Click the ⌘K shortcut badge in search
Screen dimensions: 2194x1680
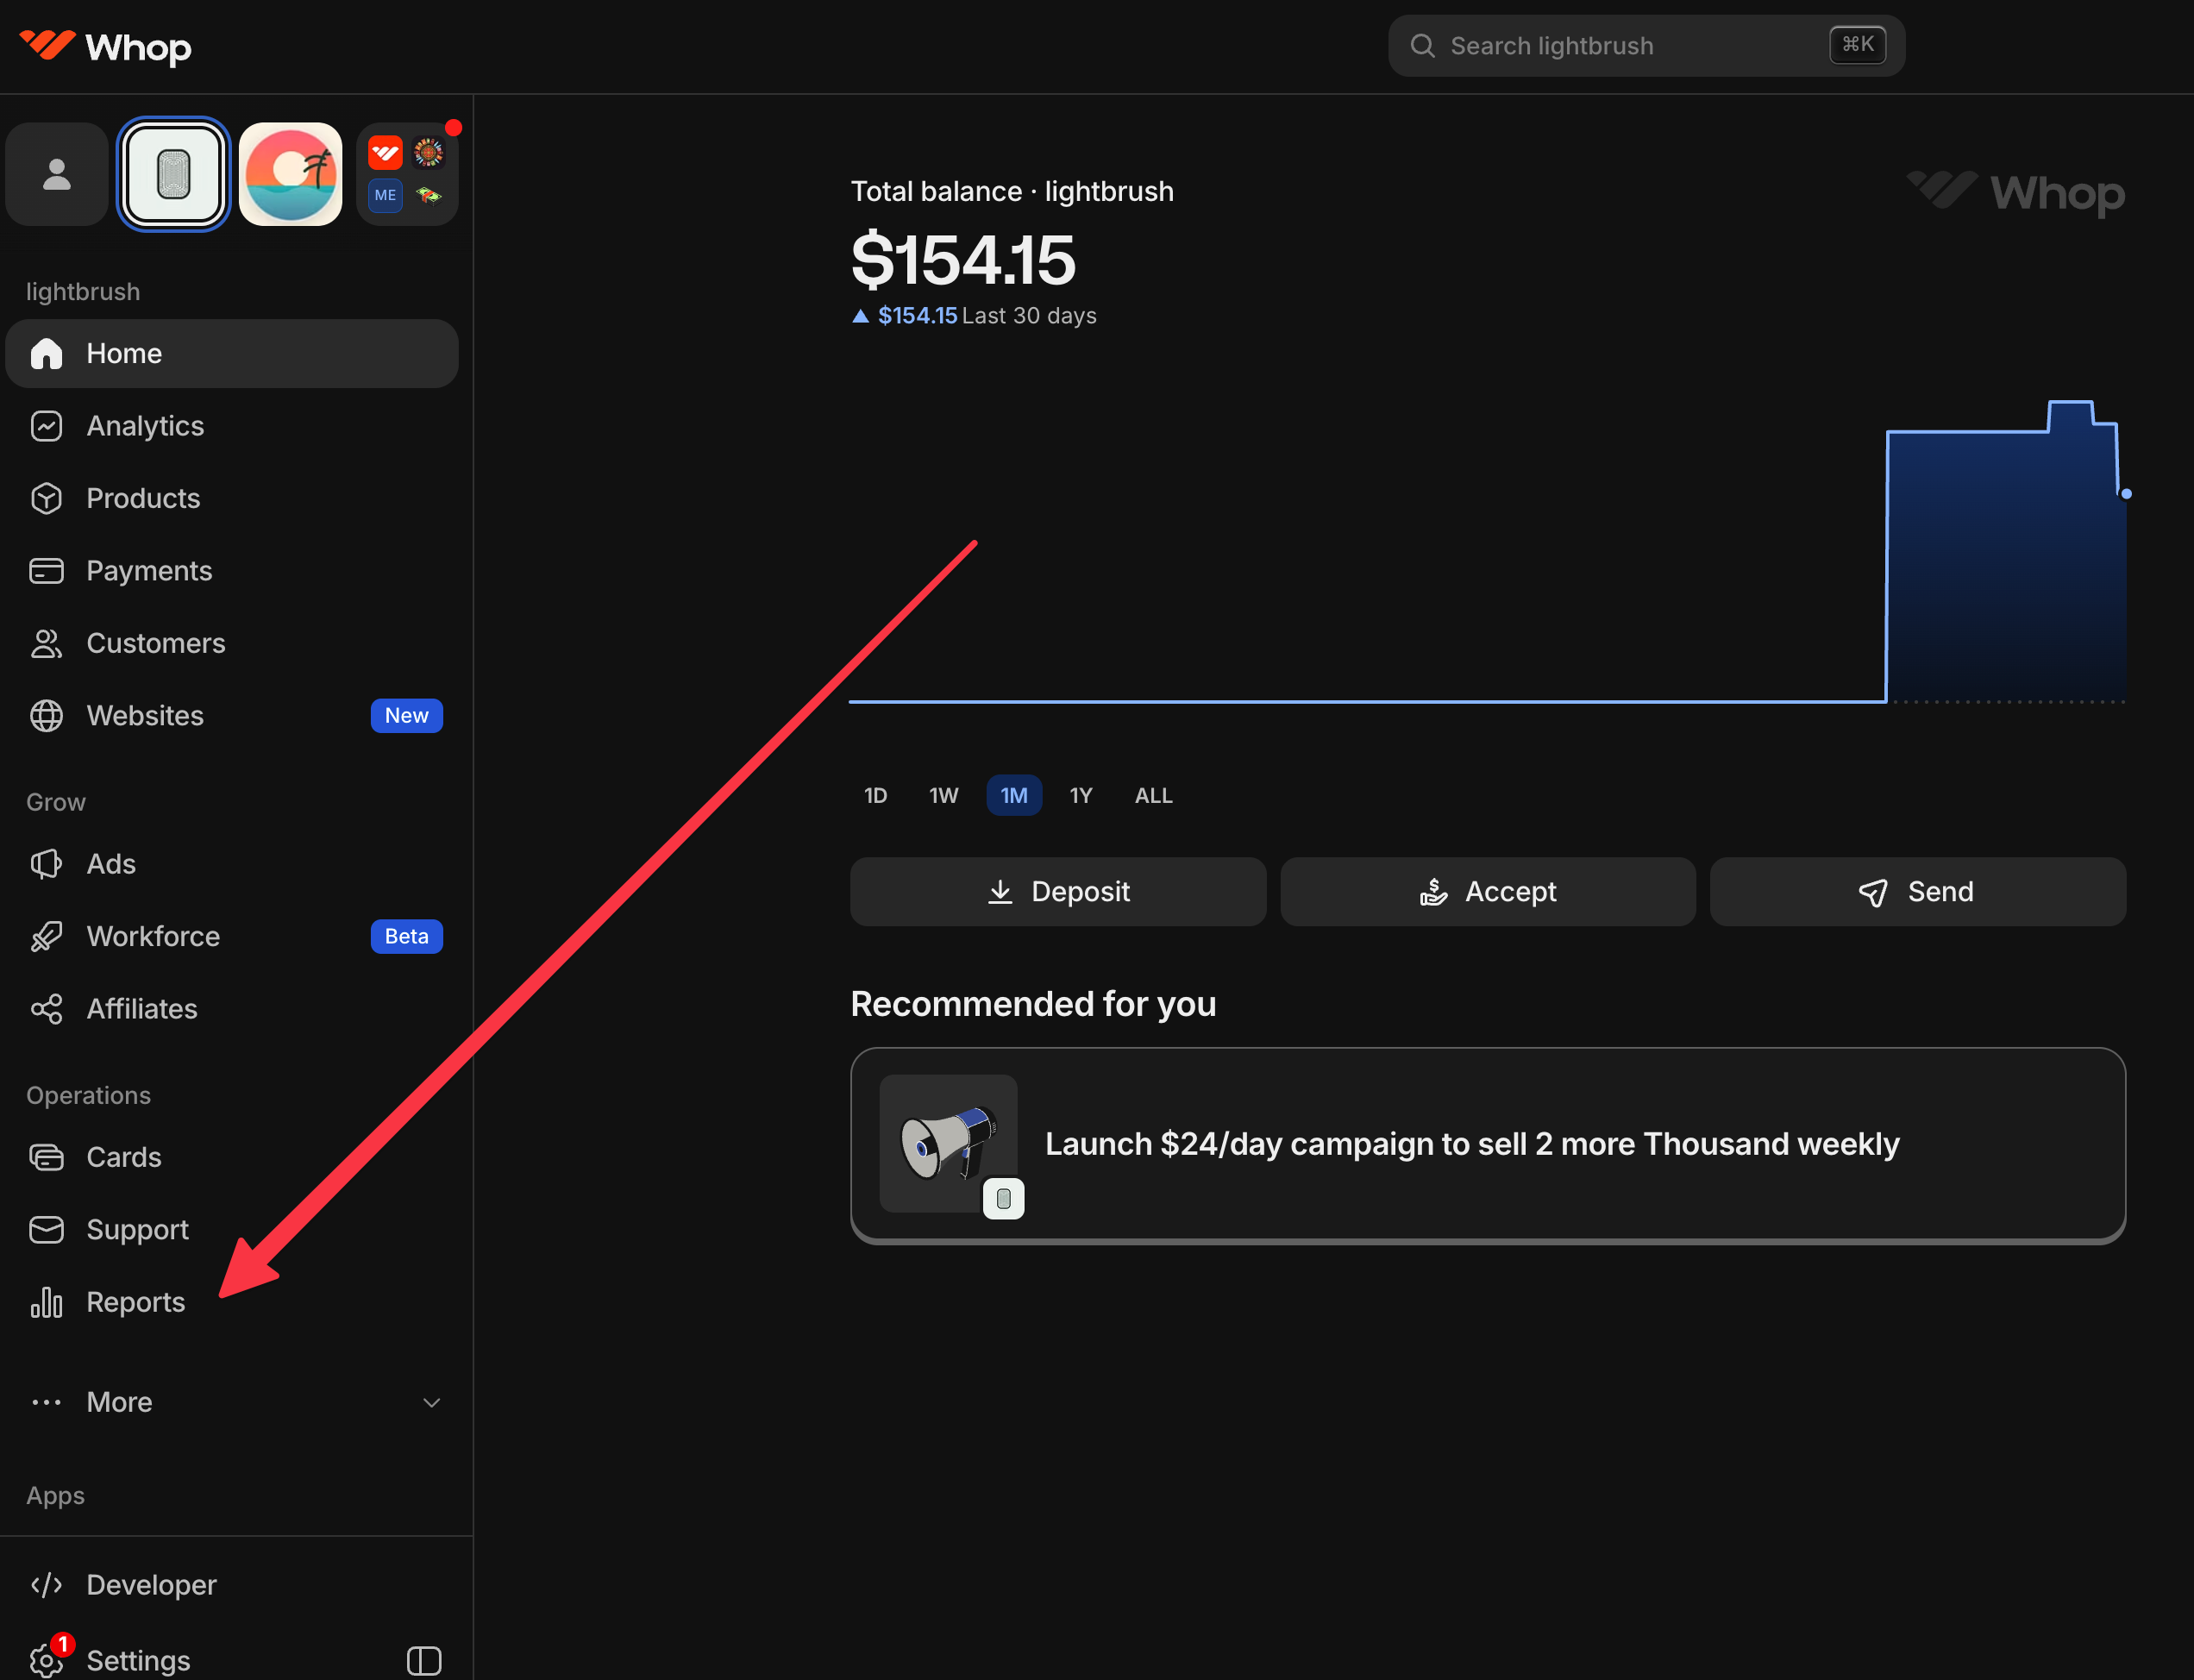1858,45
